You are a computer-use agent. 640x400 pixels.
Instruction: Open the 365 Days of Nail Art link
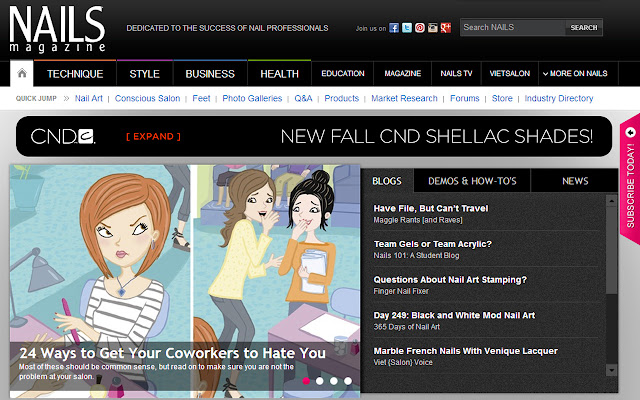point(407,327)
